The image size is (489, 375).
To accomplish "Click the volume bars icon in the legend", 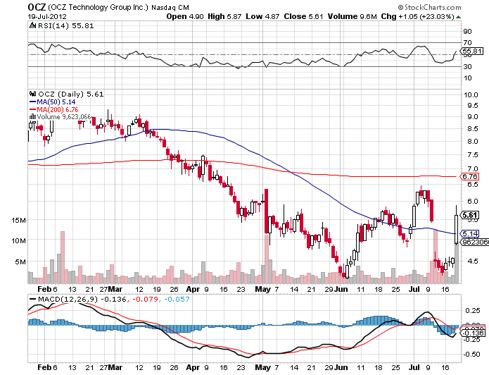I will (x=33, y=116).
